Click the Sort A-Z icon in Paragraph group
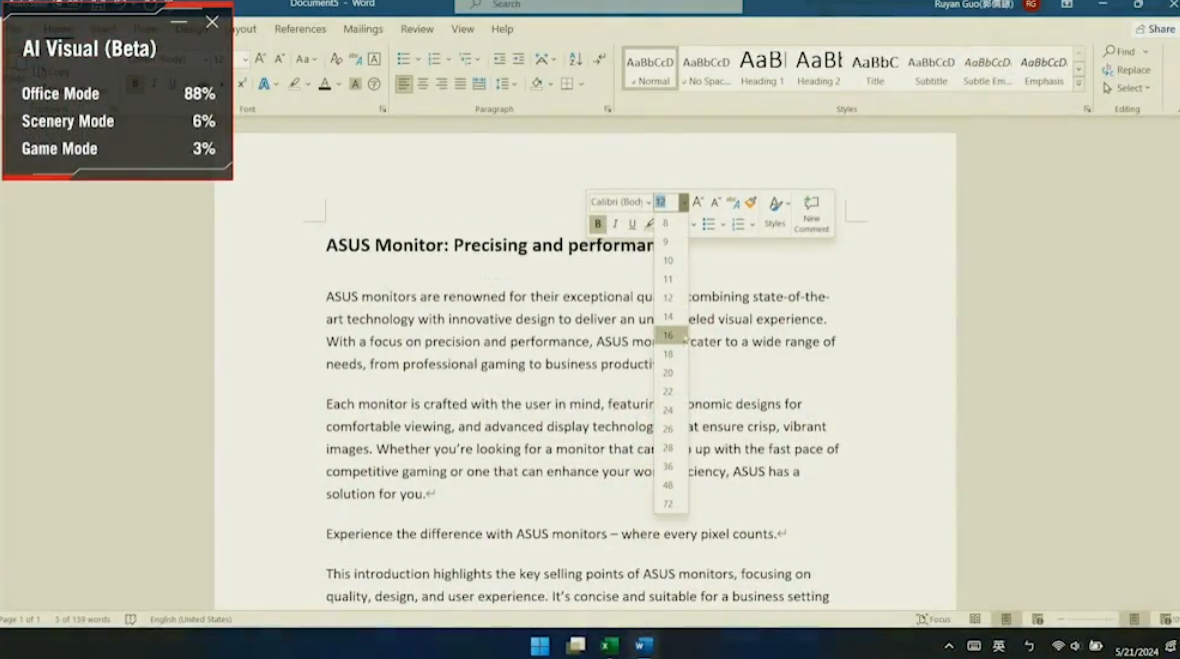Image resolution: width=1180 pixels, height=659 pixels. click(x=575, y=59)
